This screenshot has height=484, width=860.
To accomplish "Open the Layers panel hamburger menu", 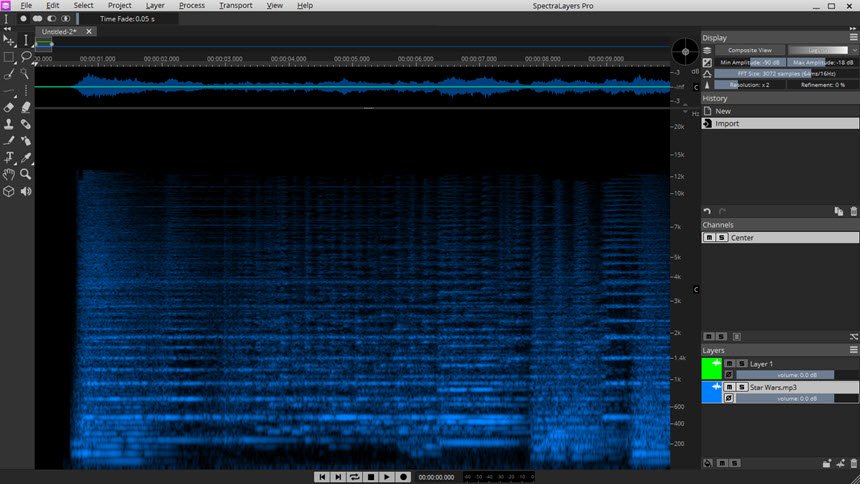I will pos(853,350).
